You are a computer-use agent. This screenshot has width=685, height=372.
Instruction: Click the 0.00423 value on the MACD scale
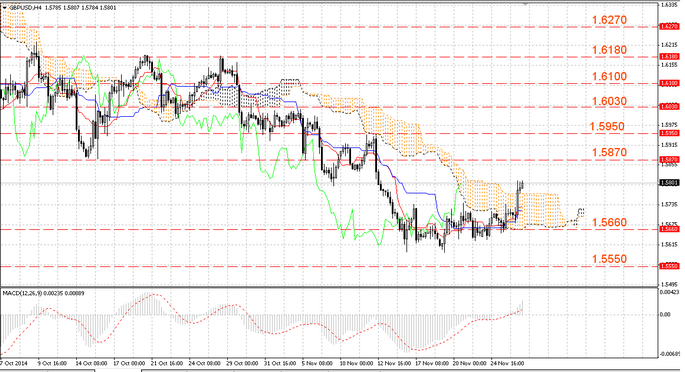click(x=670, y=292)
